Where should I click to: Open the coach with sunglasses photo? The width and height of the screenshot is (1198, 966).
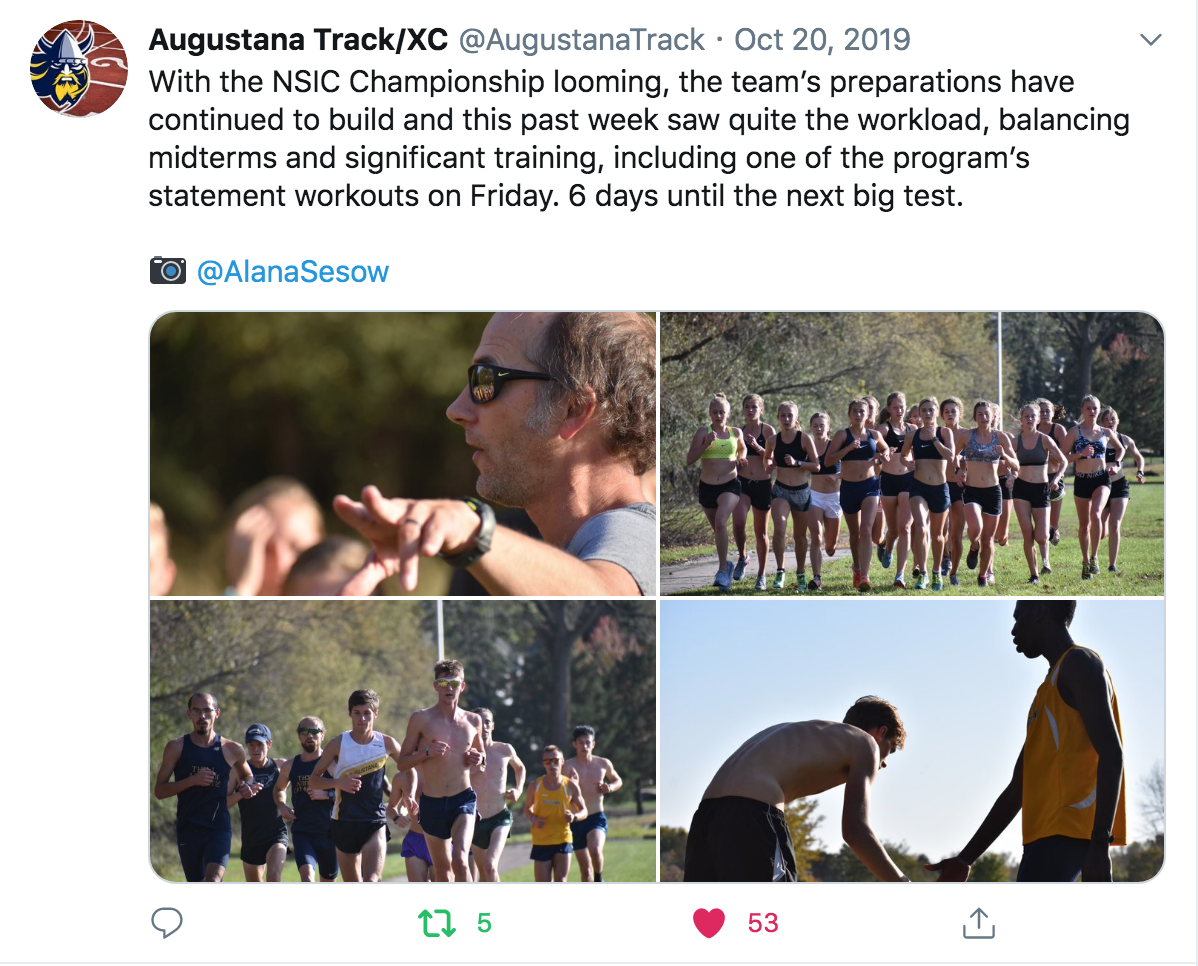pos(403,453)
